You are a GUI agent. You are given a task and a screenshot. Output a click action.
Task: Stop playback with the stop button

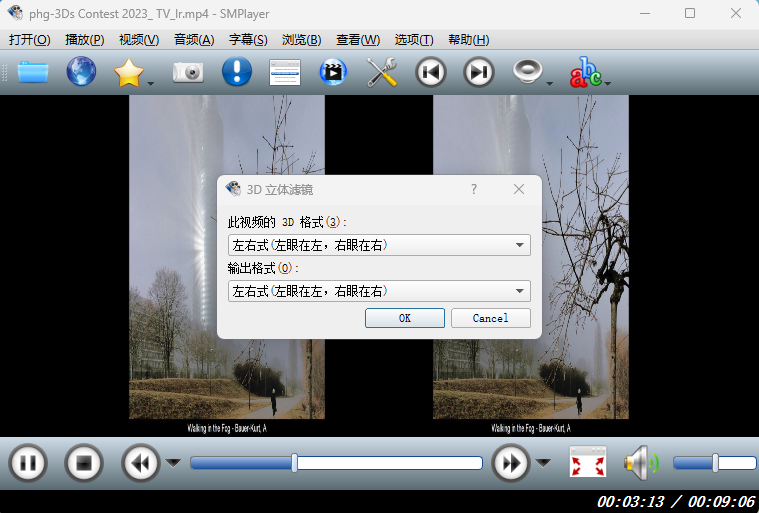coord(84,463)
